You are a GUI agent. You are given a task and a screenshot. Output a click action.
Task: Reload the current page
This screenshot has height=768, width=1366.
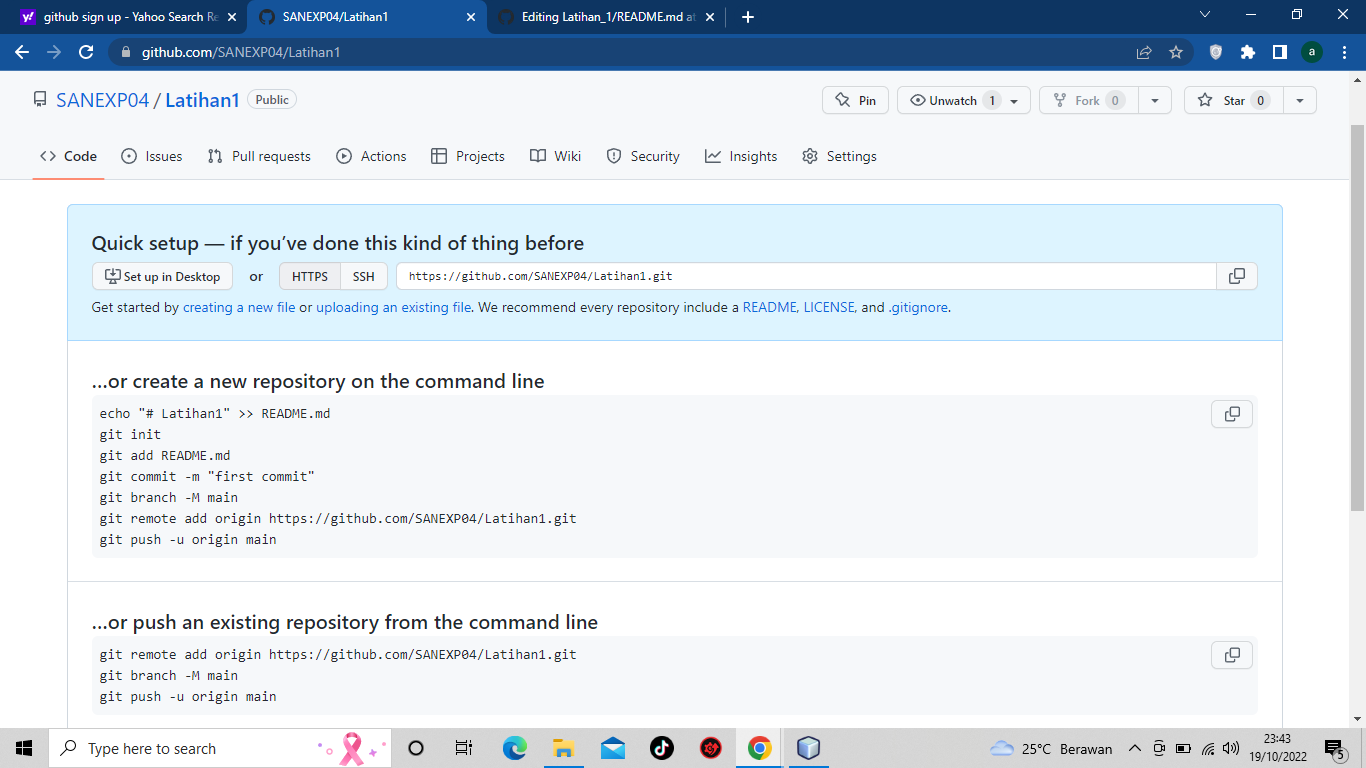[86, 52]
